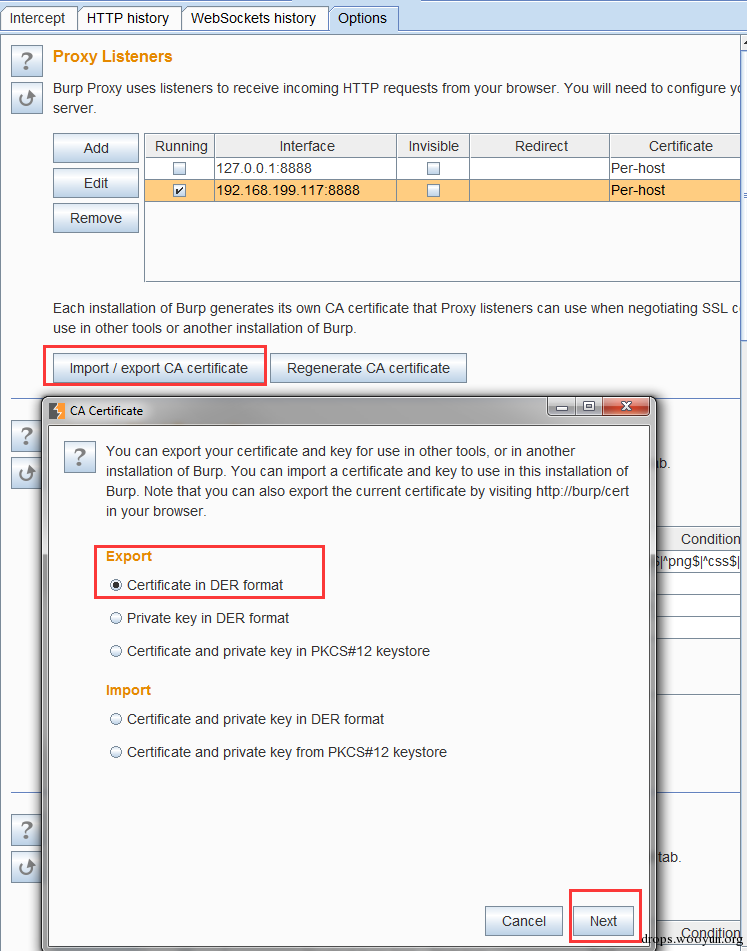Click Next in CA Certificate dialog
The width and height of the screenshot is (747, 951).
coord(603,921)
